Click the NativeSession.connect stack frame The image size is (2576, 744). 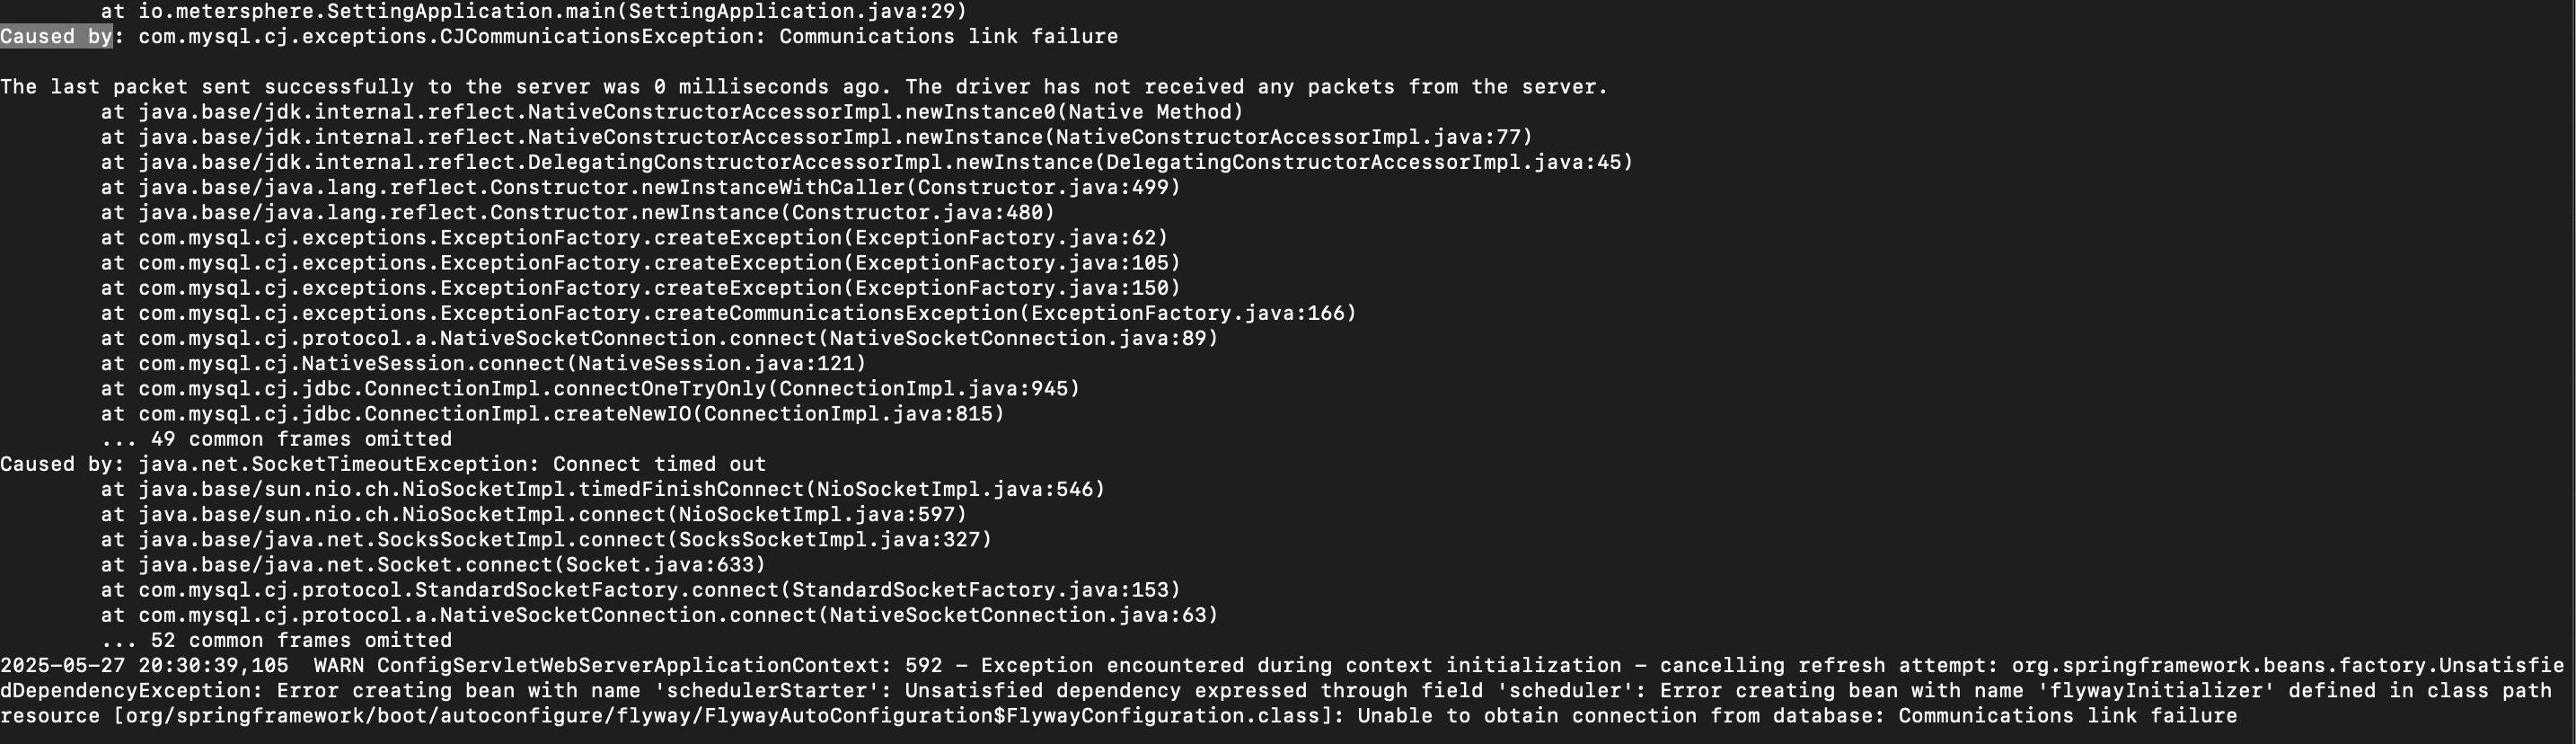tap(483, 363)
